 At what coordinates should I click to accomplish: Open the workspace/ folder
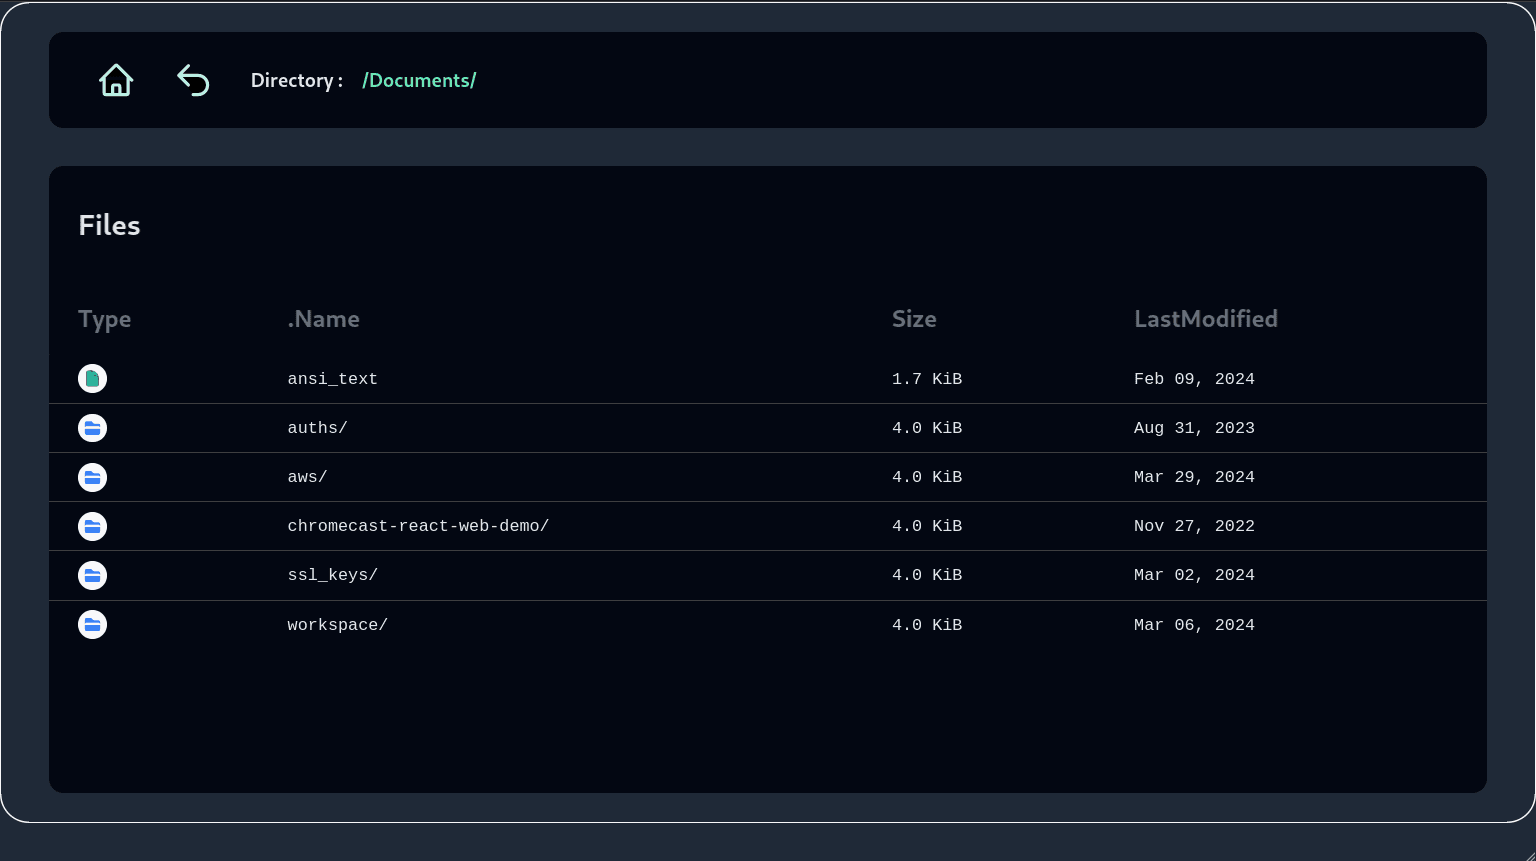(x=337, y=625)
